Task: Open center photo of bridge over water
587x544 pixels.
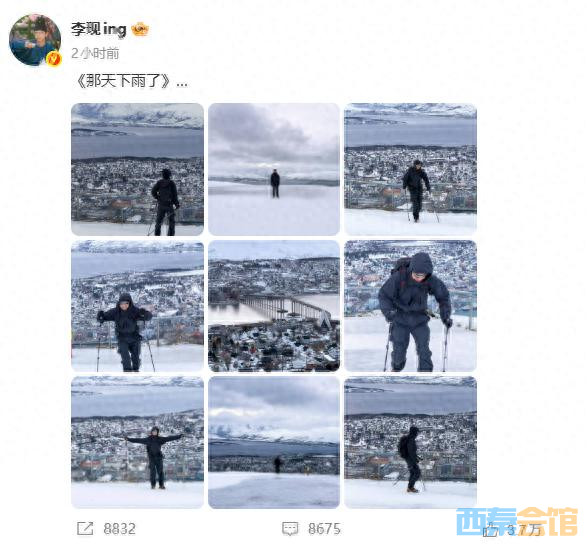Action: click(x=274, y=306)
